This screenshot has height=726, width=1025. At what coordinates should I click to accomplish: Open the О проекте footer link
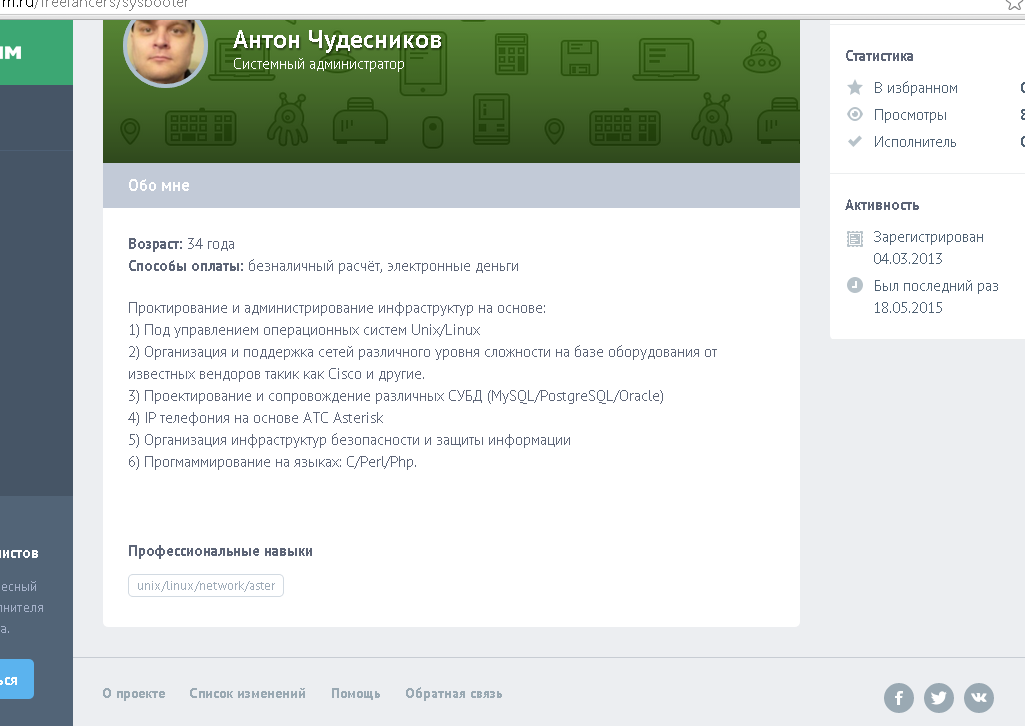134,693
